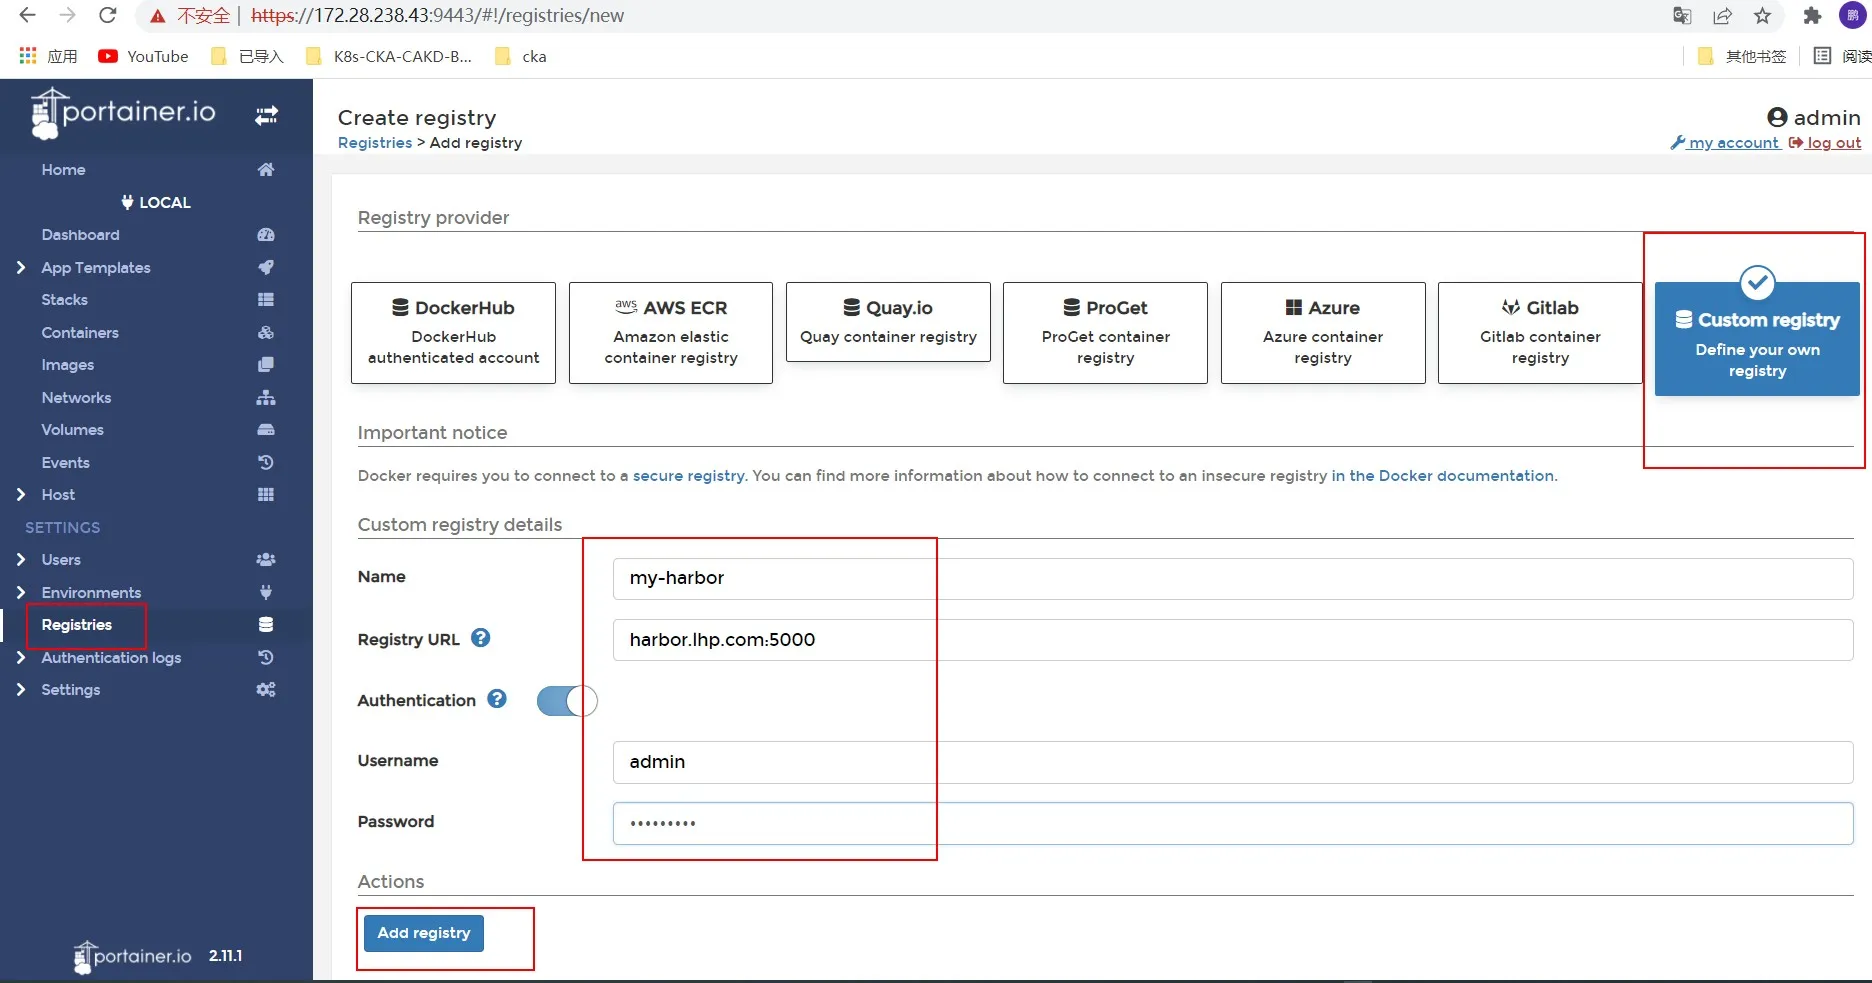Viewport: 1872px width, 983px height.
Task: Click the Environments plug icon
Action: click(266, 592)
